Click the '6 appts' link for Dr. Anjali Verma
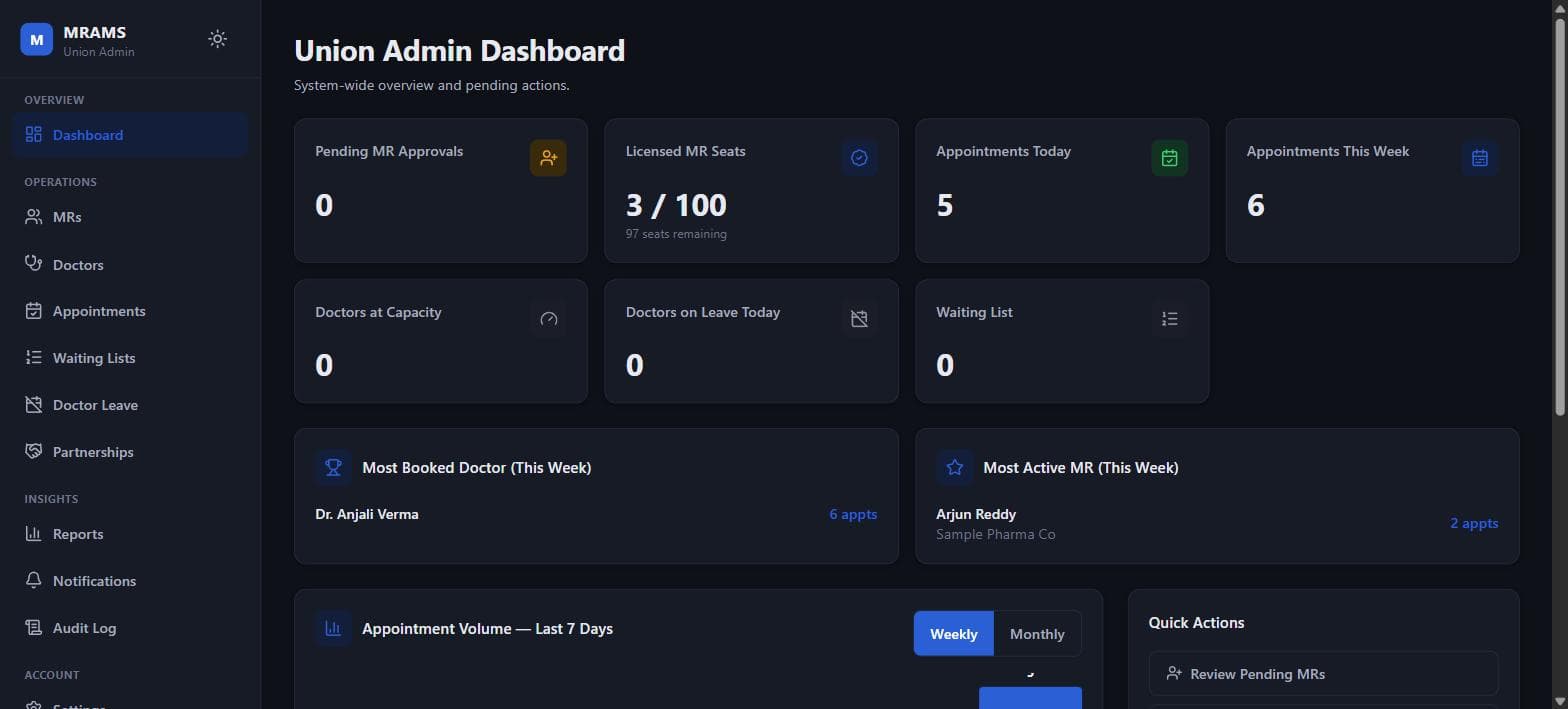 (853, 514)
